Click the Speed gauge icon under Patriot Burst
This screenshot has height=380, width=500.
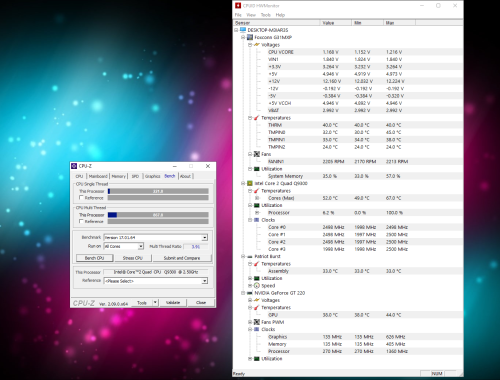pos(257,286)
